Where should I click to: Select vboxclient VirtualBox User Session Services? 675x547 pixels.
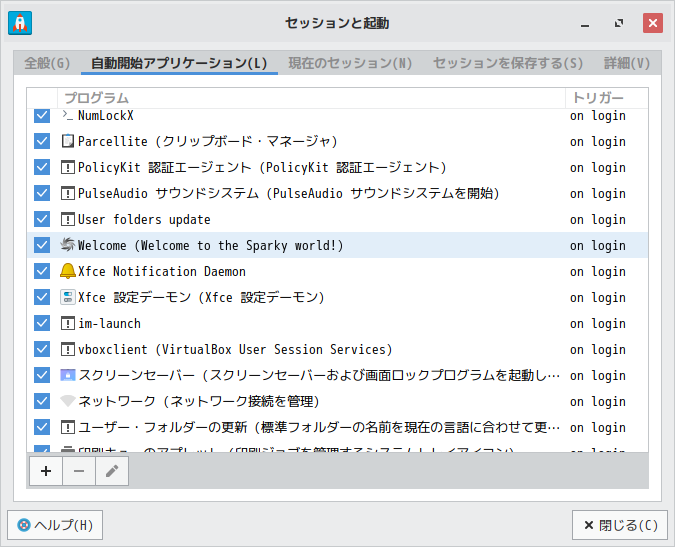coord(235,349)
